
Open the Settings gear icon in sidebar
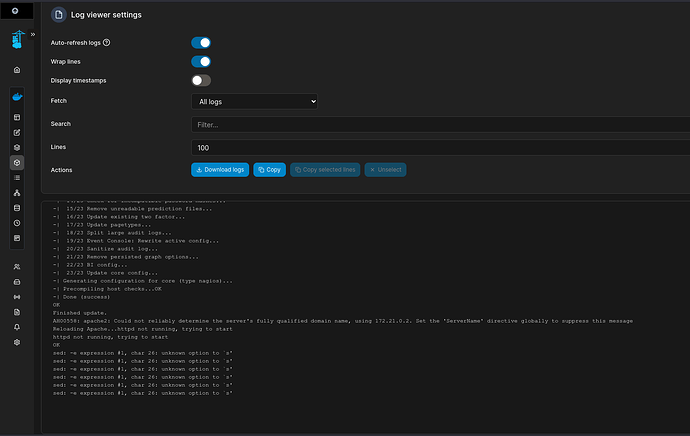16,342
